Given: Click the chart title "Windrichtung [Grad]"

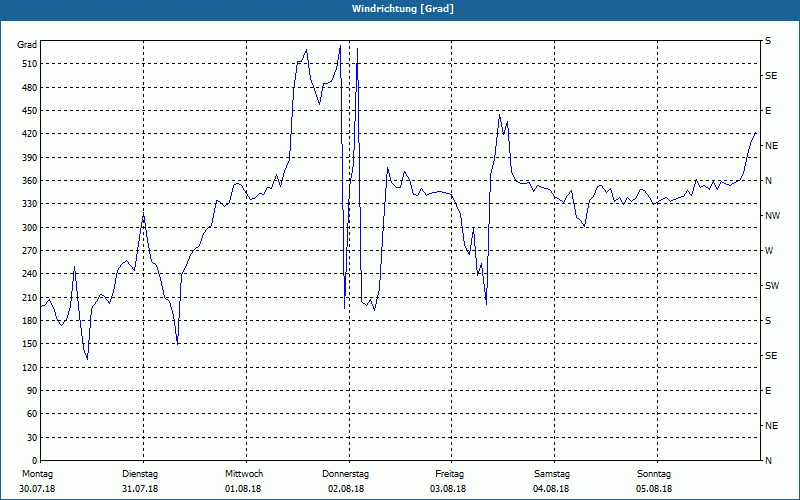Looking at the screenshot, I should 403,9.
